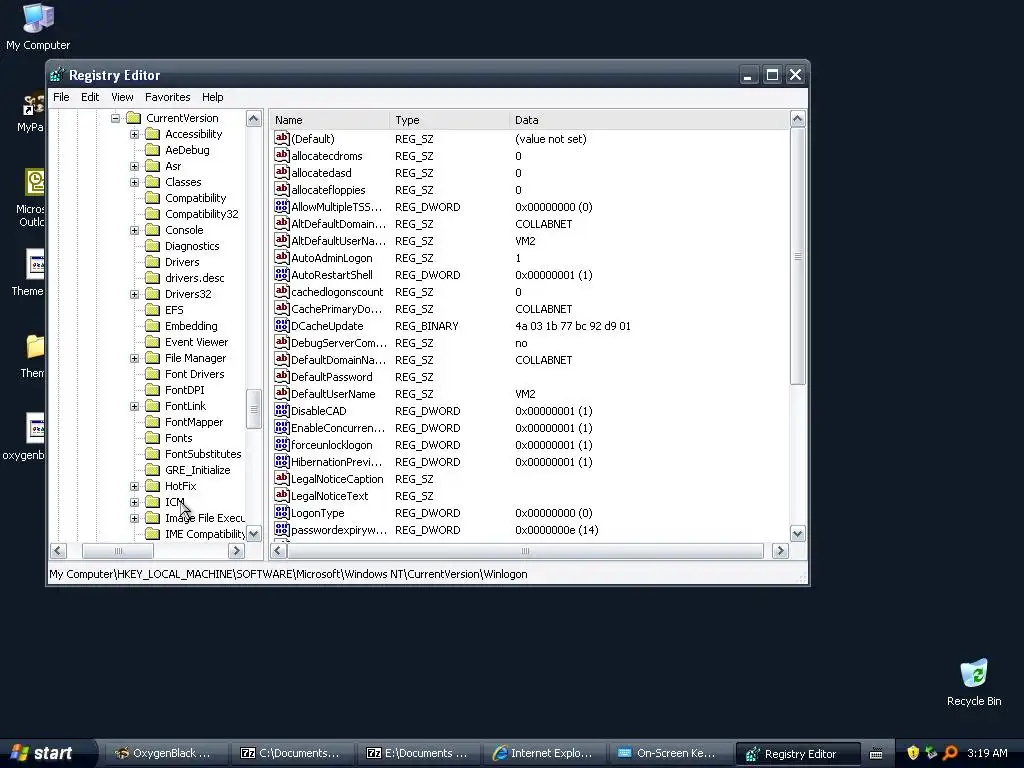Click the values pane horizontal scrollbar thumb
Viewport: 1024px width, 768px height.
(525, 551)
